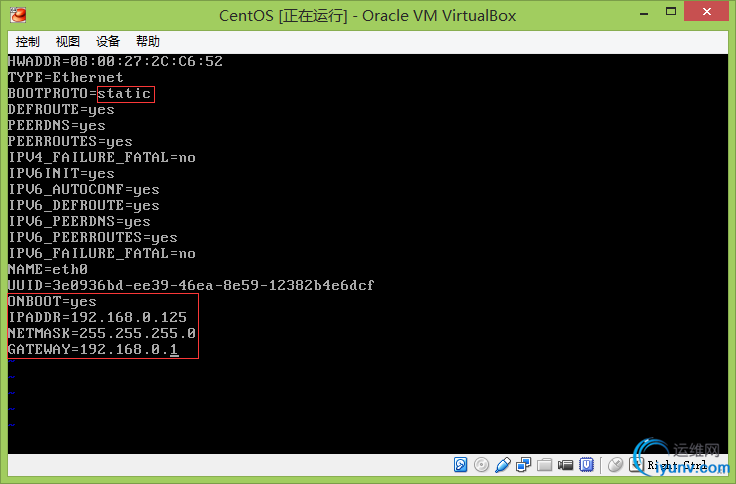Screen dimensions: 736x484
Task: Click the HWADDR=08:00:27:2C:C6:52 line
Action: click(115, 61)
